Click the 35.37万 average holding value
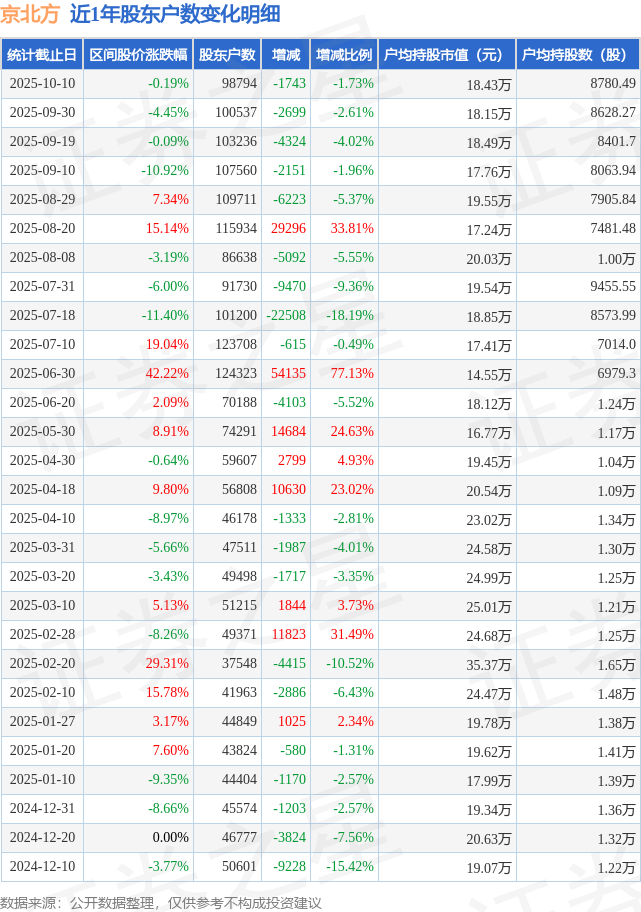This screenshot has width=641, height=912. [489, 664]
